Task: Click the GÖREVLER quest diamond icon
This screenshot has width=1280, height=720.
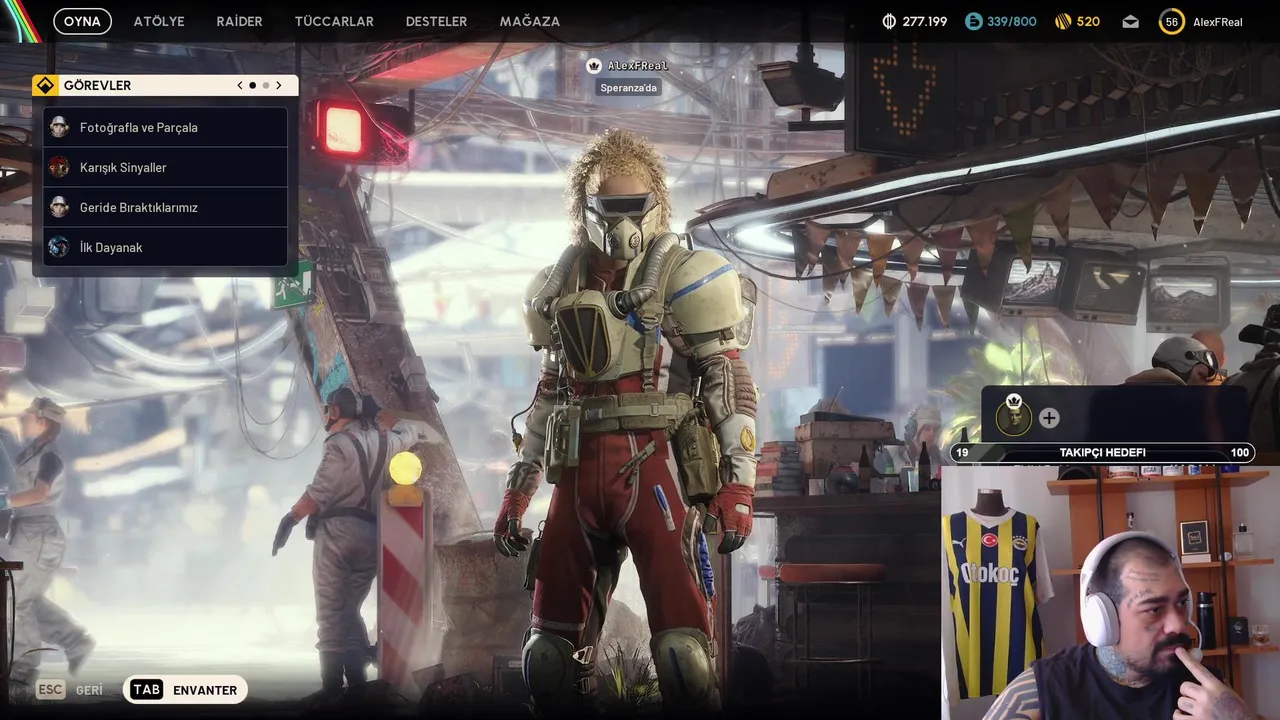Action: (44, 85)
